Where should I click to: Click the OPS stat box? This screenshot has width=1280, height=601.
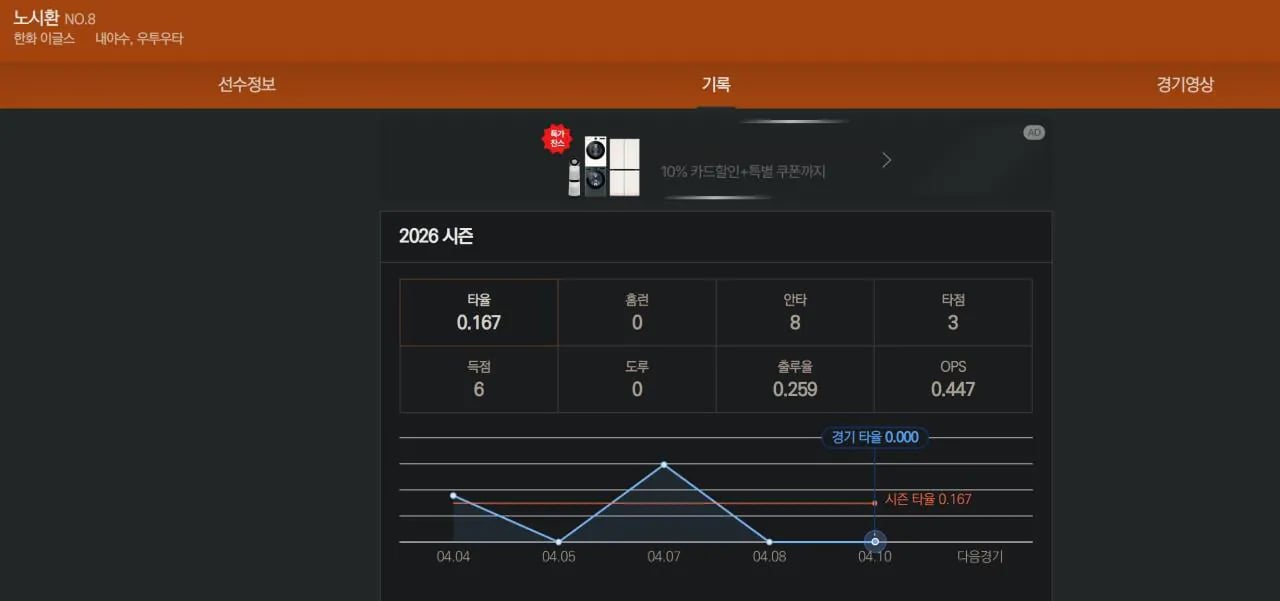pyautogui.click(x=952, y=378)
